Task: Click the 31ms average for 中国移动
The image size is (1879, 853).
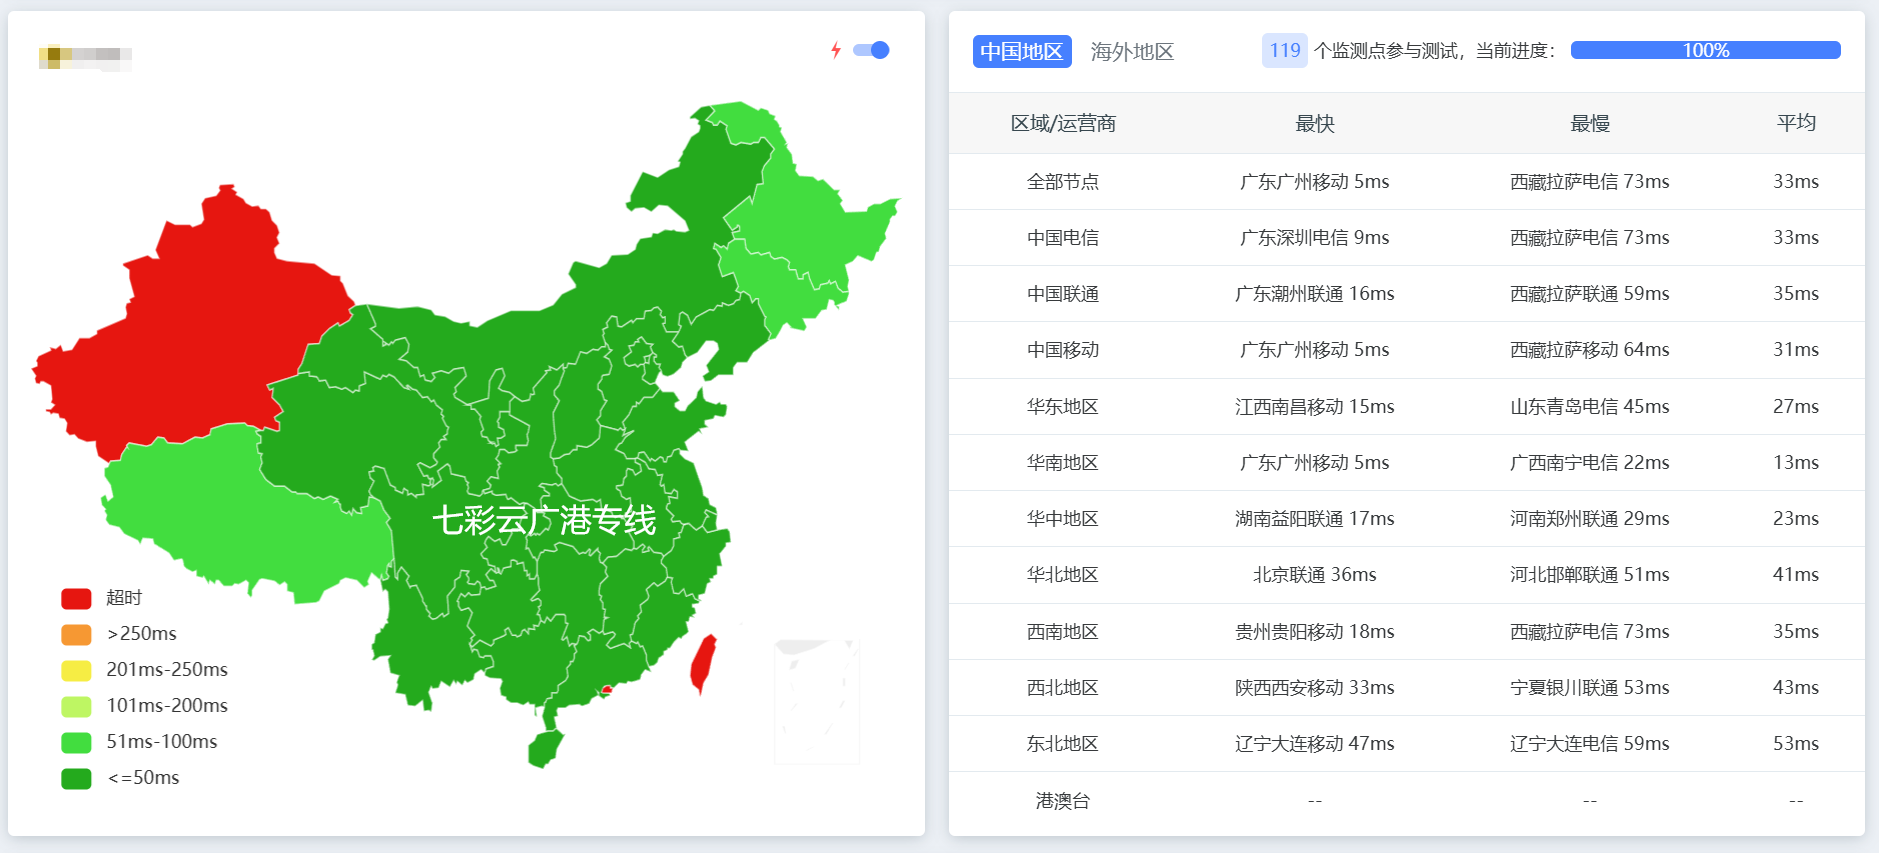Action: tap(1796, 349)
